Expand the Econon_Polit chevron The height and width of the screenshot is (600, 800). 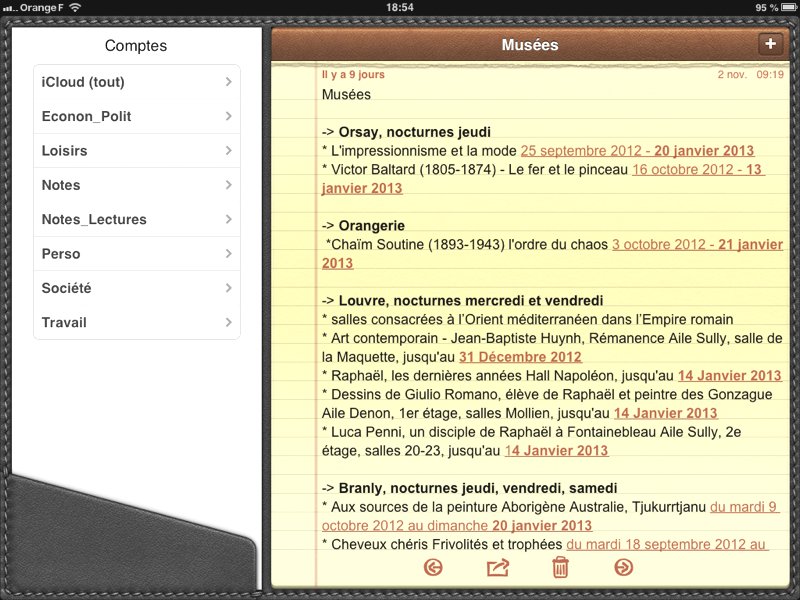pos(229,117)
